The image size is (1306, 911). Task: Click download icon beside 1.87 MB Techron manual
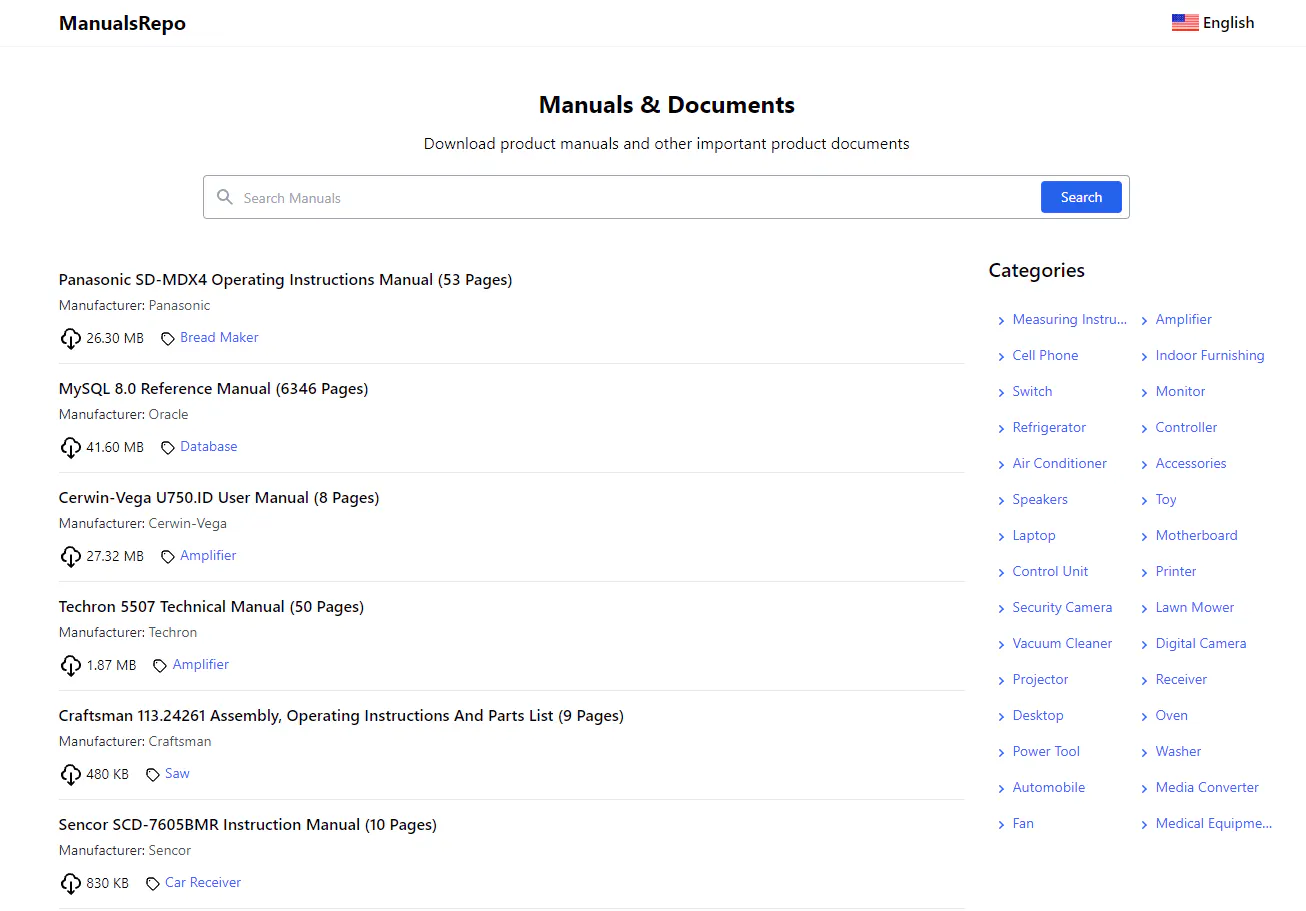point(70,665)
